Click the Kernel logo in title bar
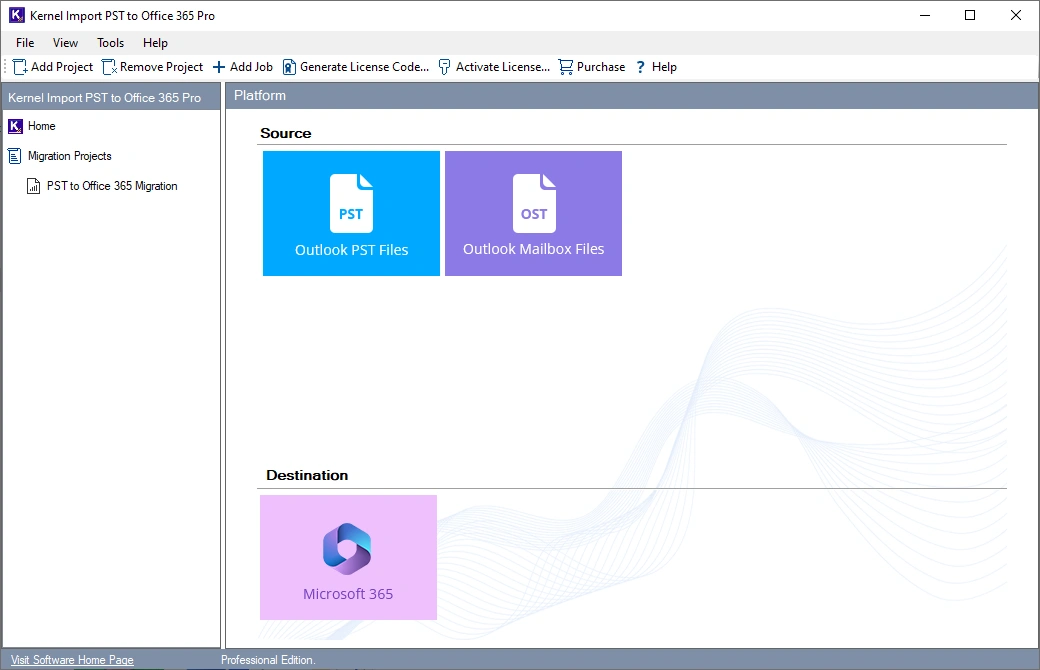The image size is (1040, 670). point(17,15)
